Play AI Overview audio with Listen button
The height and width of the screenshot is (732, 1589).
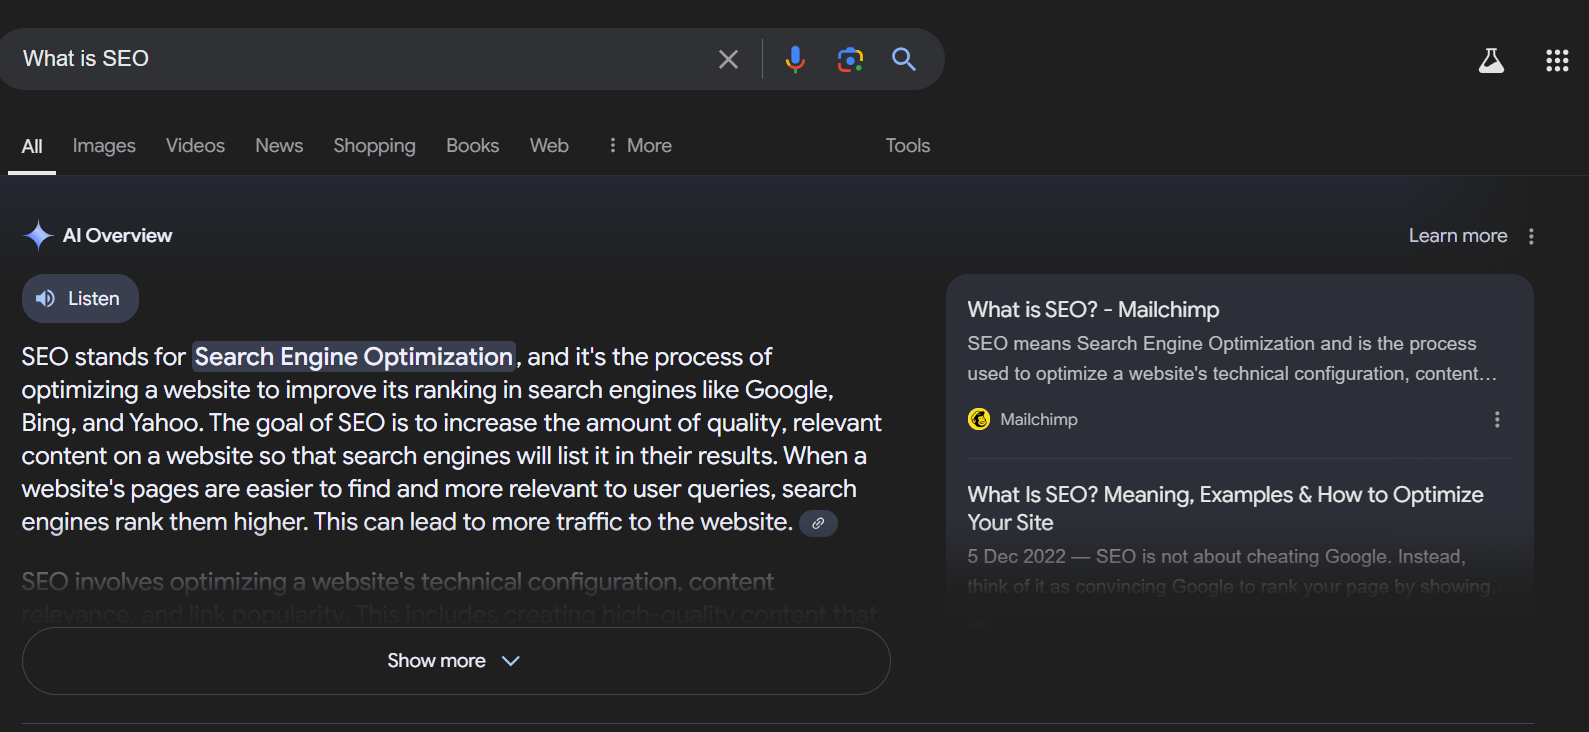coord(80,298)
